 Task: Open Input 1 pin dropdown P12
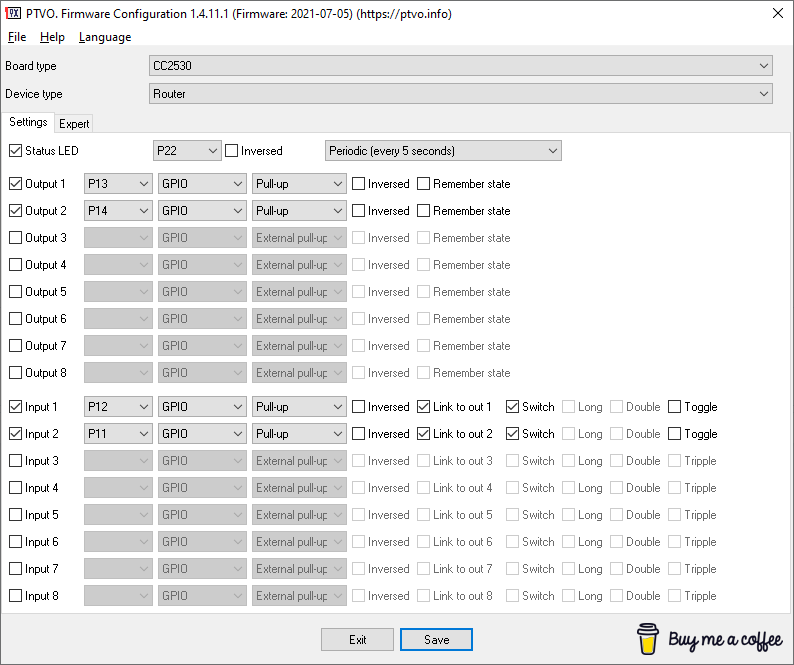point(118,407)
